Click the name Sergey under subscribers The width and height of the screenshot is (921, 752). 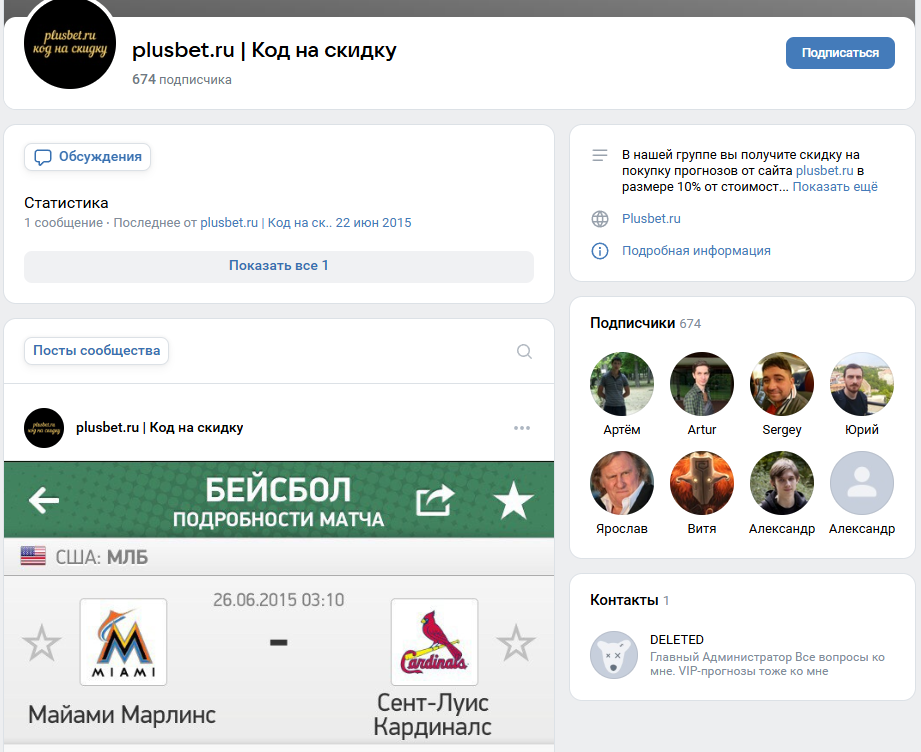point(782,429)
